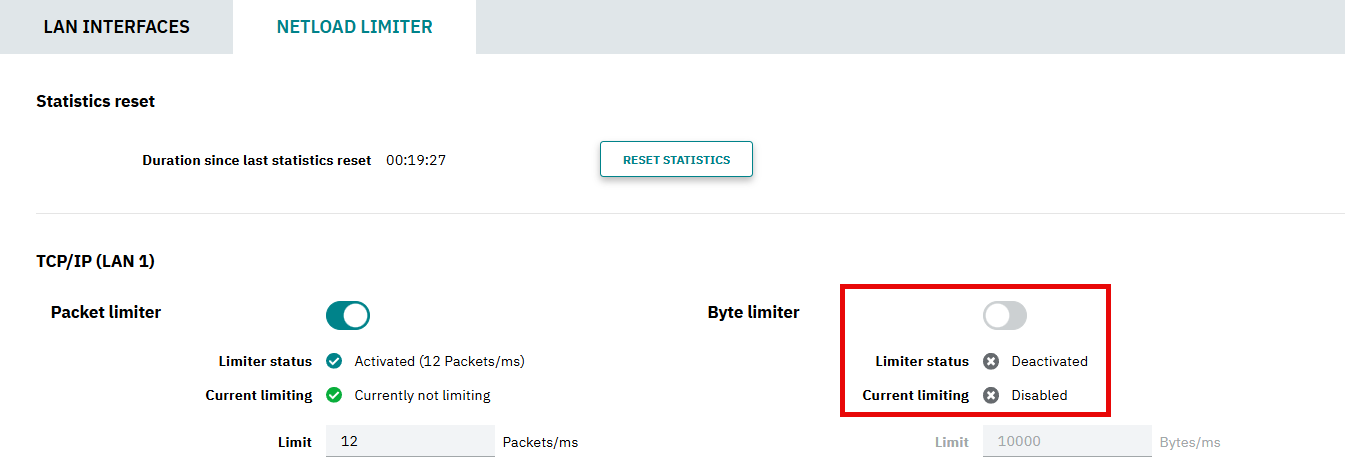This screenshot has height=469, width=1345.
Task: Click the Statistics reset heading
Action: (x=95, y=101)
